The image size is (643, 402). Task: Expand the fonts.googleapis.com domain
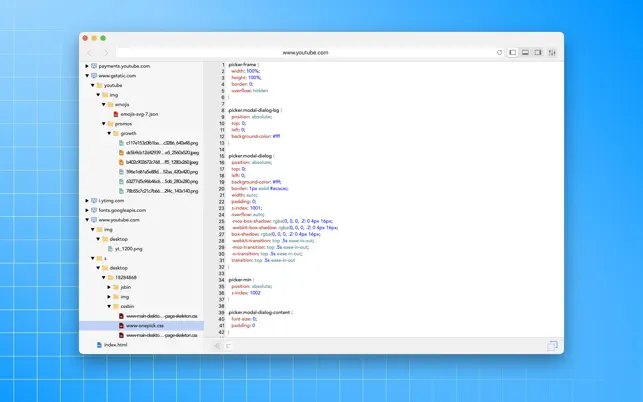[87, 210]
